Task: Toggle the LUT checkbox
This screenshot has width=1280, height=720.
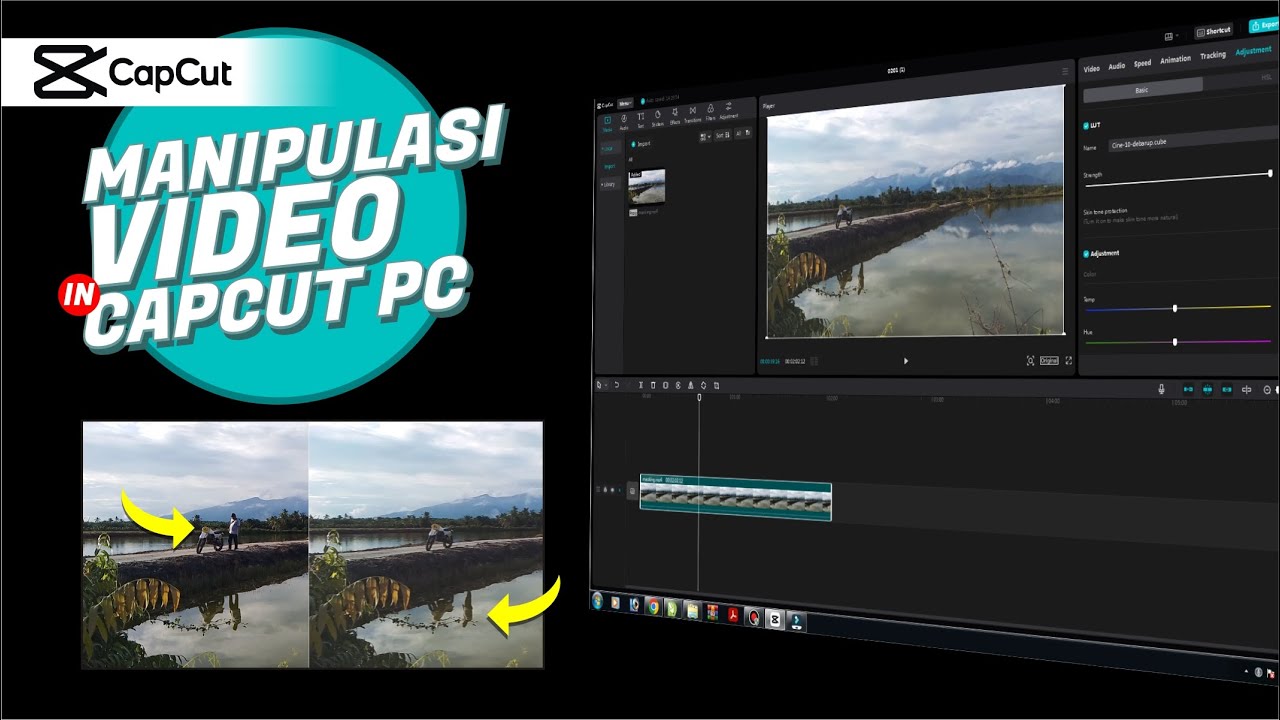Action: coord(1087,126)
